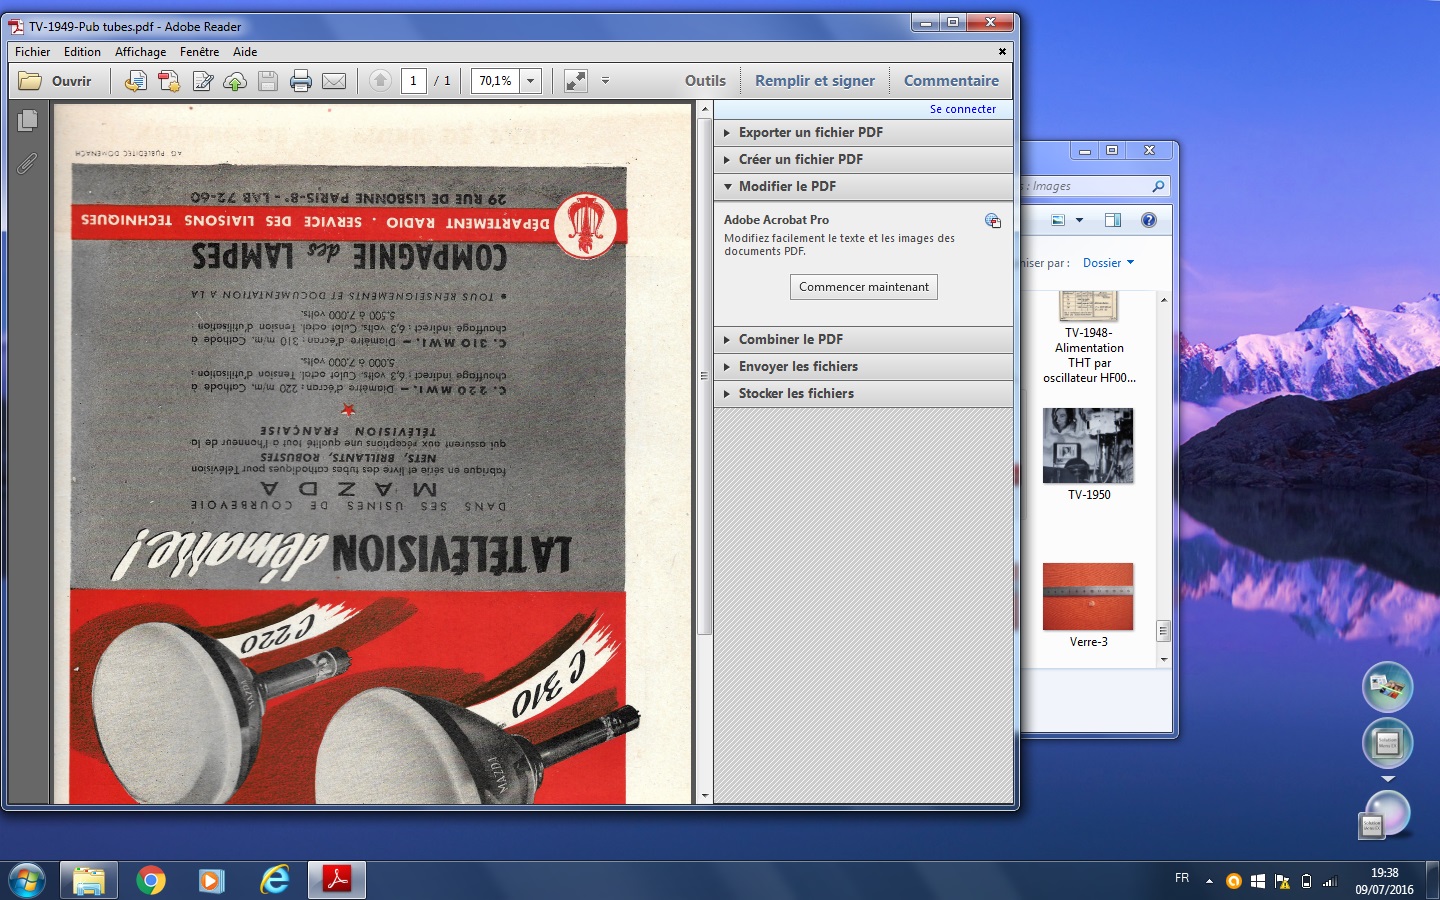Click the envelope email icon
The height and width of the screenshot is (900, 1440).
click(x=334, y=81)
